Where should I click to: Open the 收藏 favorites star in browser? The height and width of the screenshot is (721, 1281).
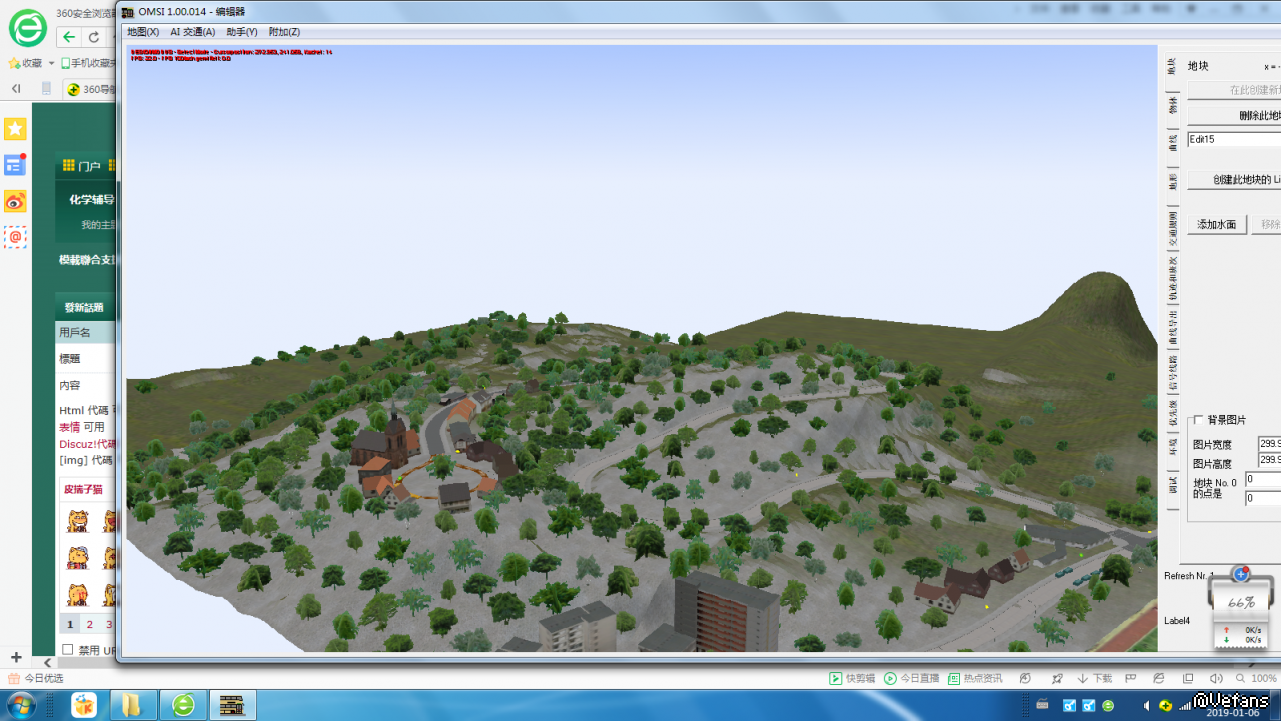(26, 63)
